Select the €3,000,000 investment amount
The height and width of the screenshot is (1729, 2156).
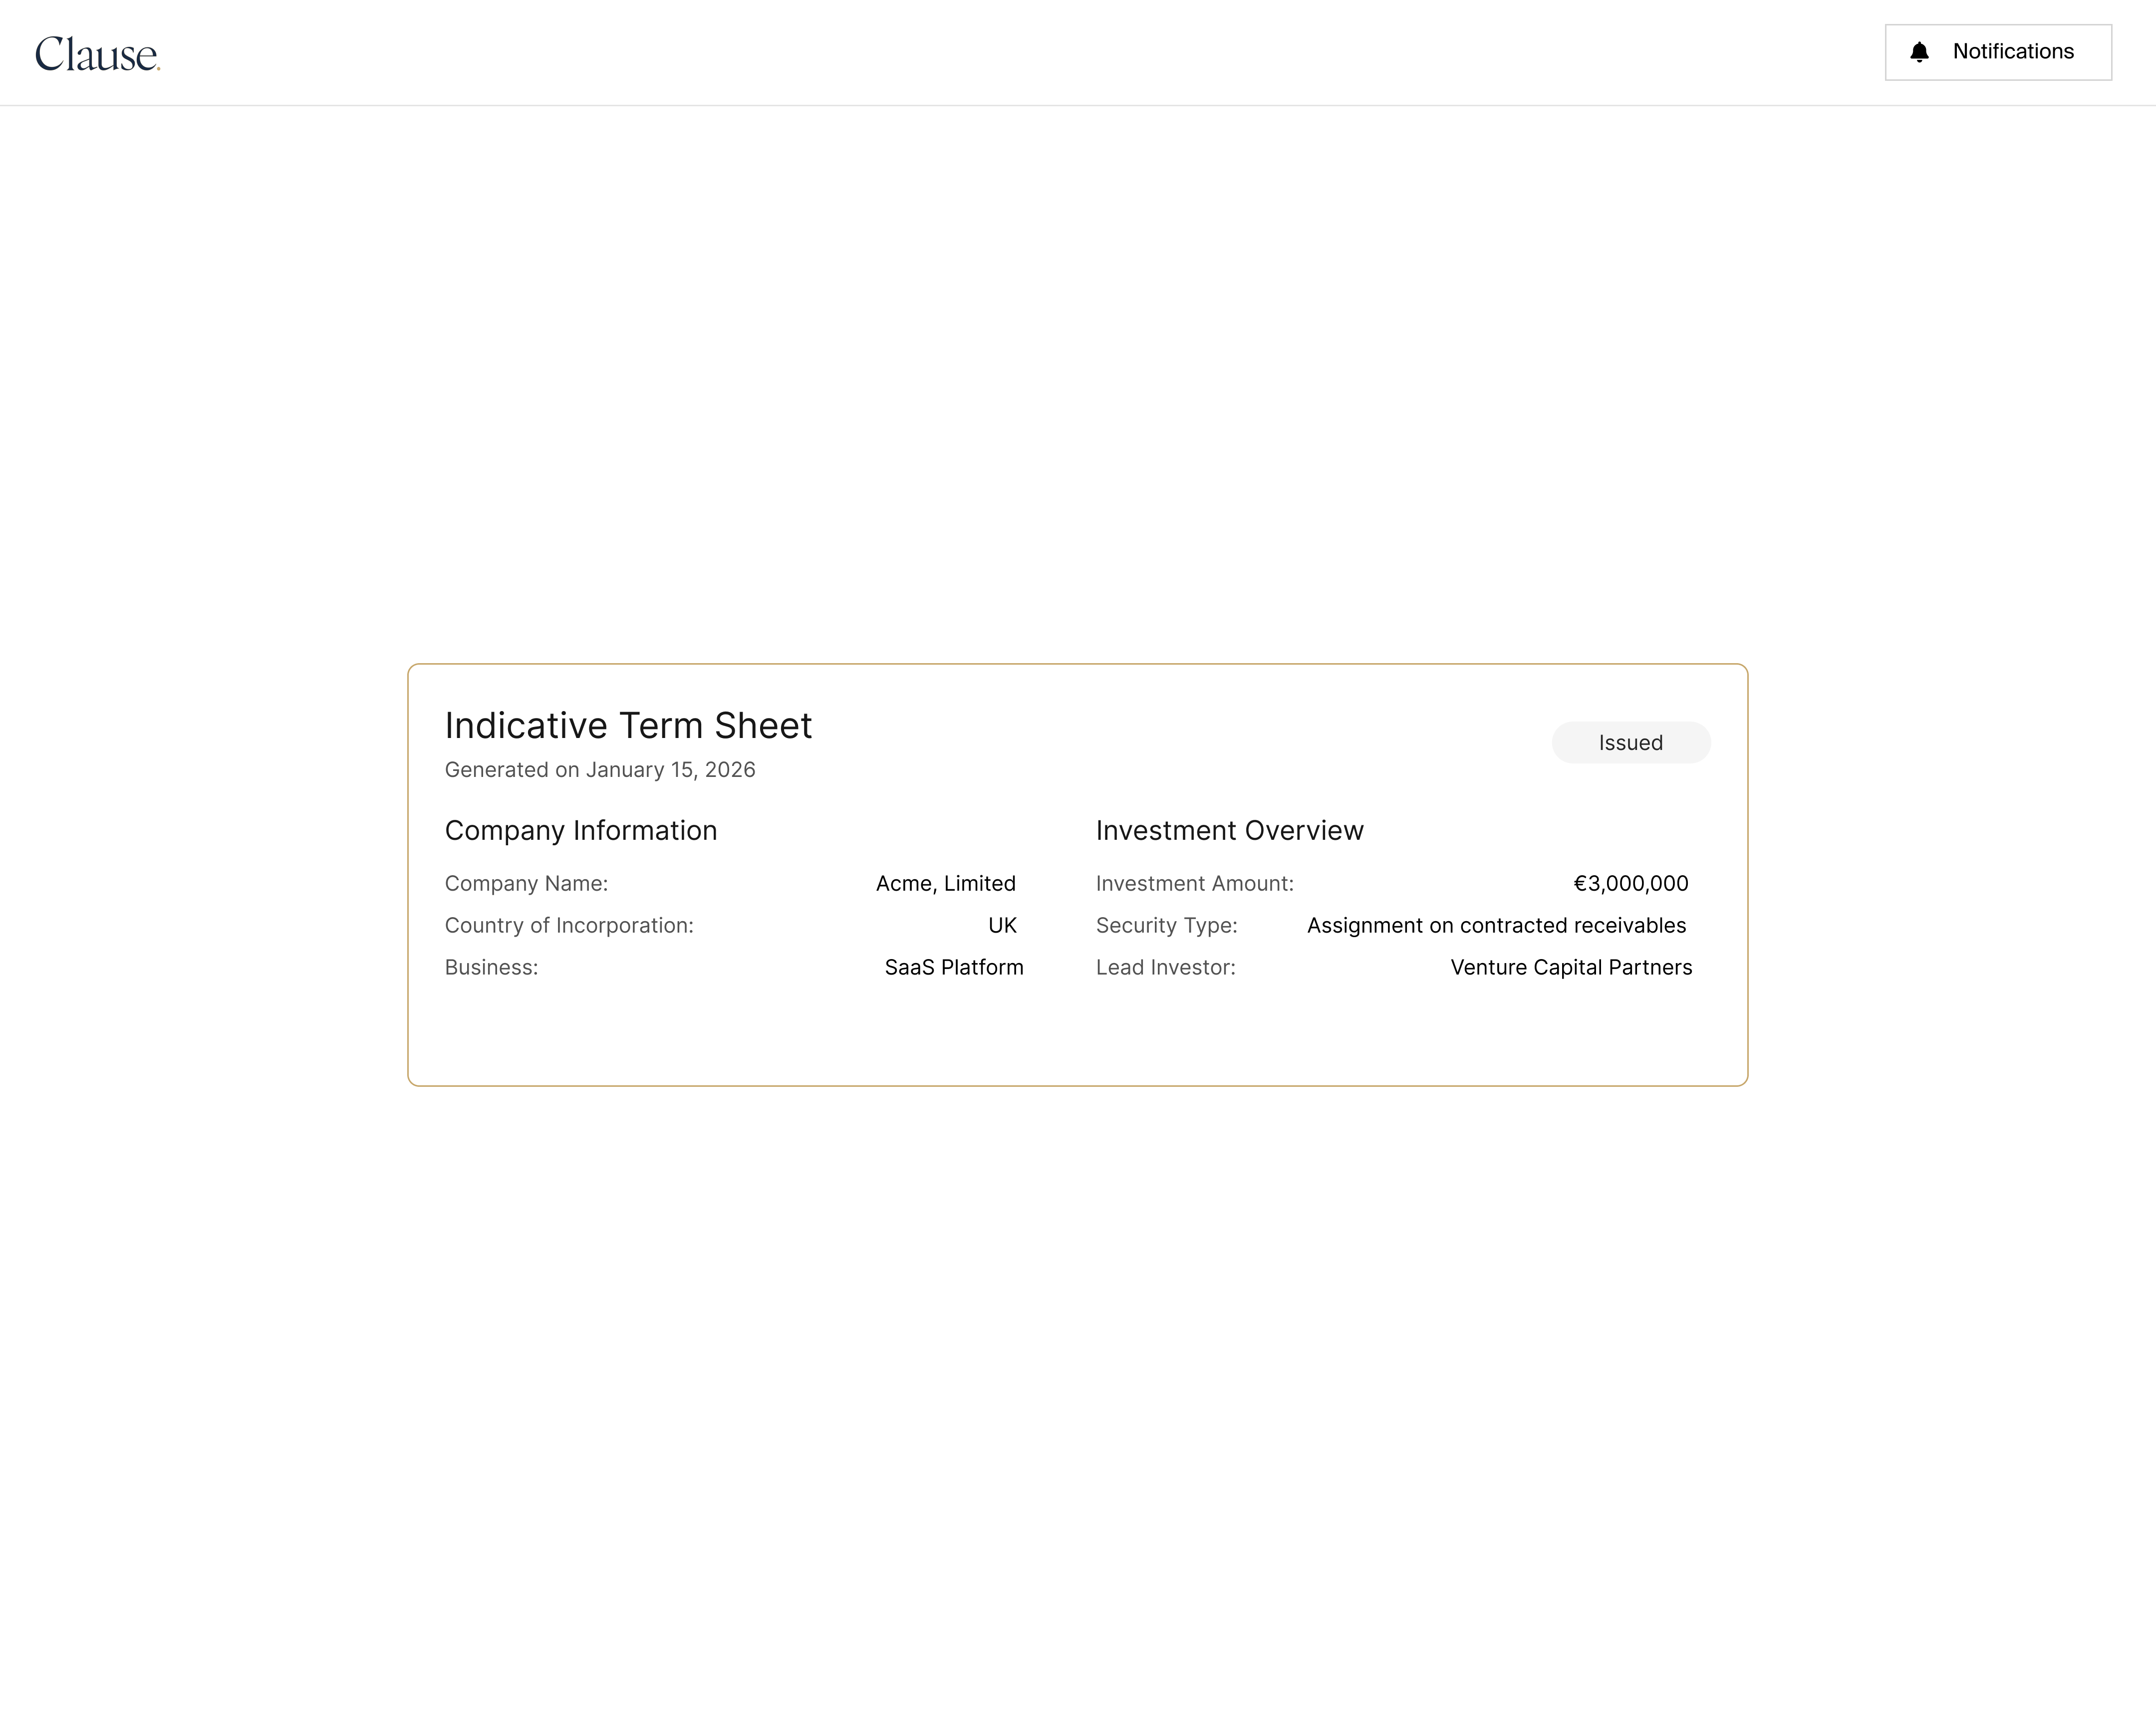[1630, 884]
